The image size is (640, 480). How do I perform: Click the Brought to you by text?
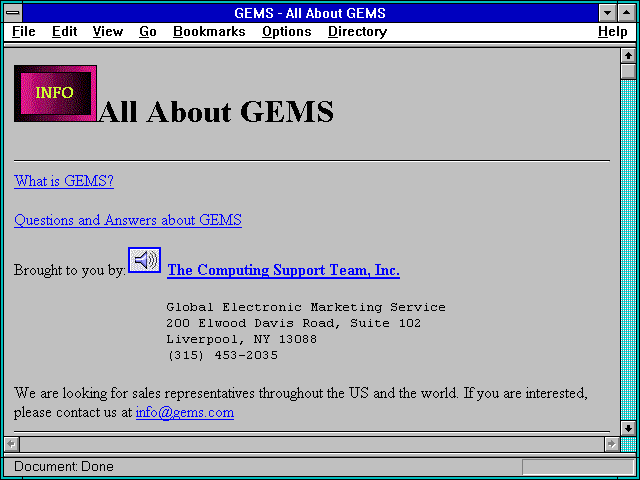69,270
